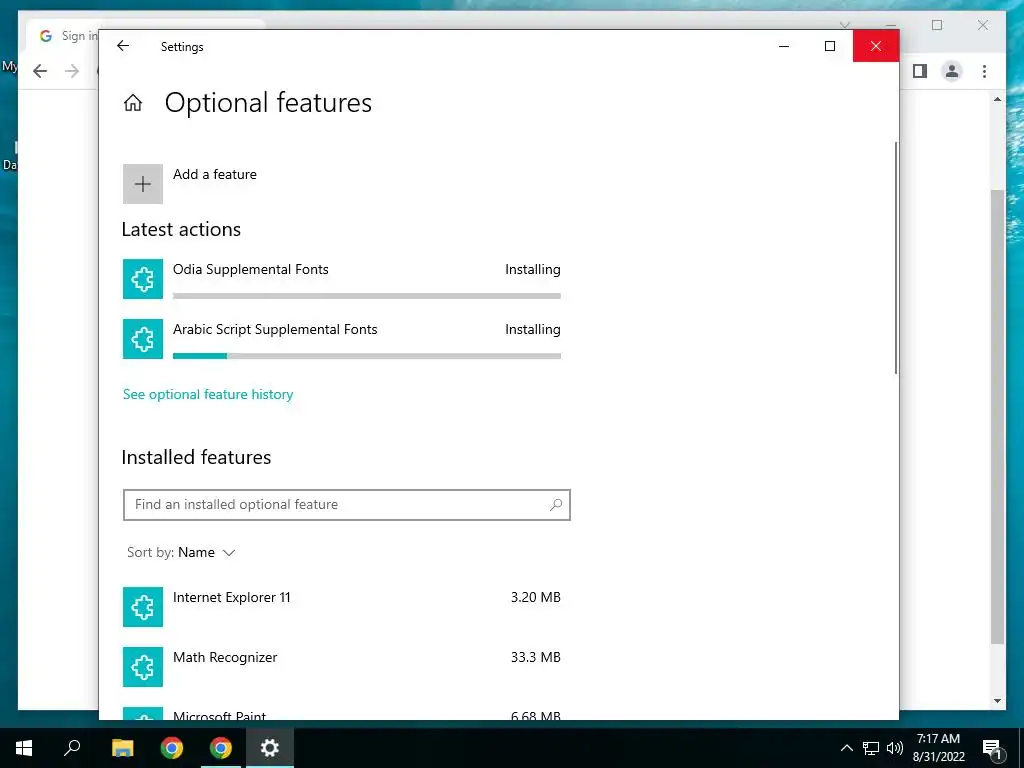Image resolution: width=1024 pixels, height=768 pixels.
Task: Click the 3.20 MB size of Internet Explorer
Action: [536, 597]
